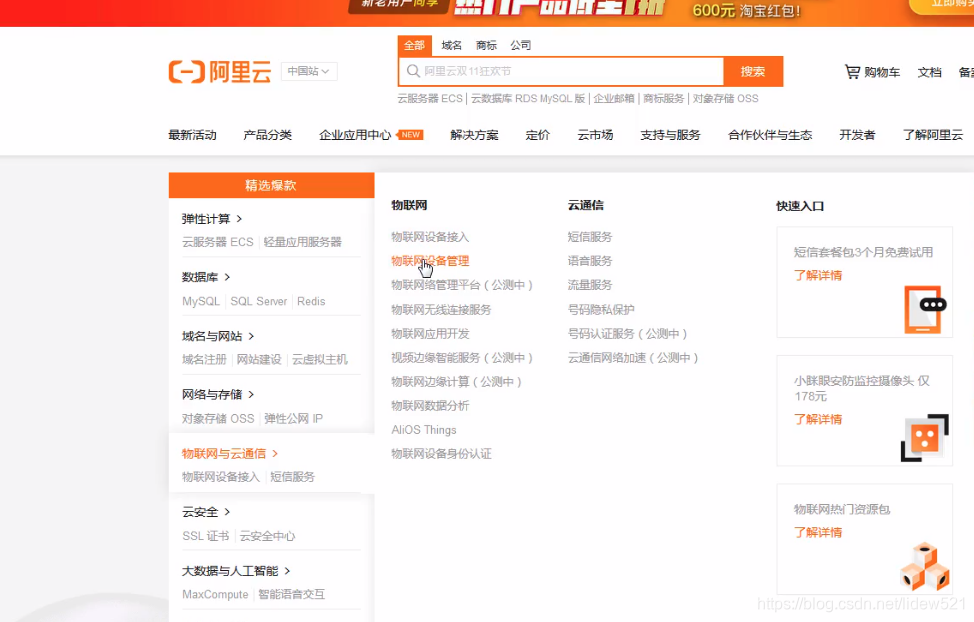The height and width of the screenshot is (622, 974).
Task: Click the Aliyun logo
Action: [220, 72]
